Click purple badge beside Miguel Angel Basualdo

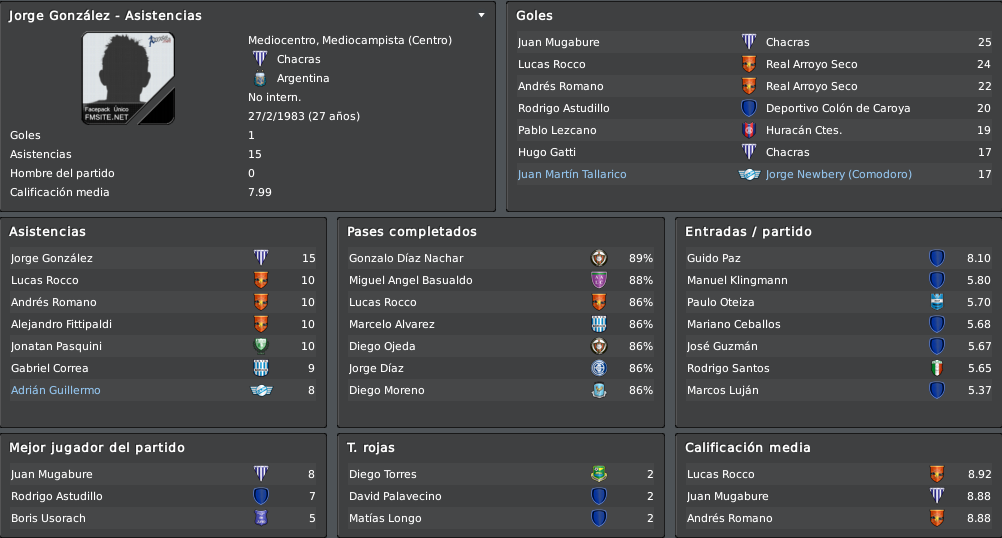click(x=599, y=280)
